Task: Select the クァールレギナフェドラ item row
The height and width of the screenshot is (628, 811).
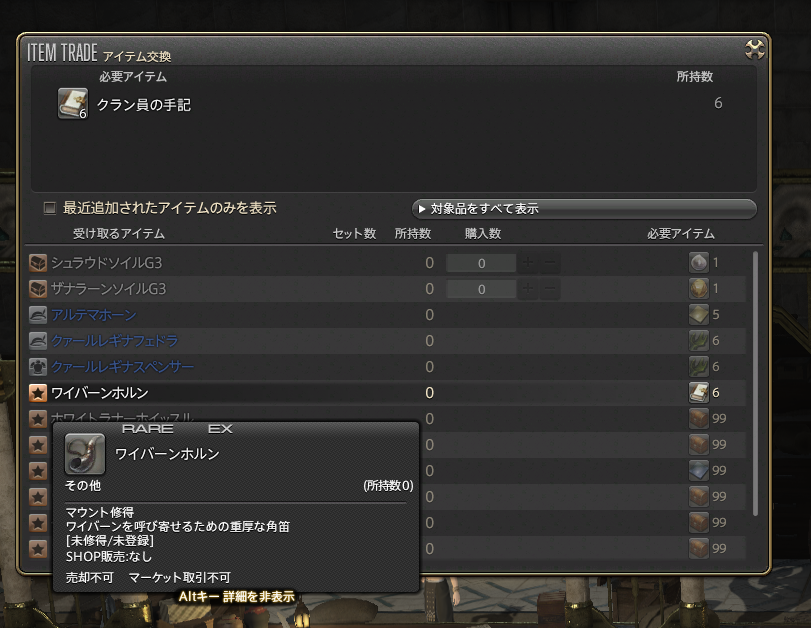Action: point(387,340)
